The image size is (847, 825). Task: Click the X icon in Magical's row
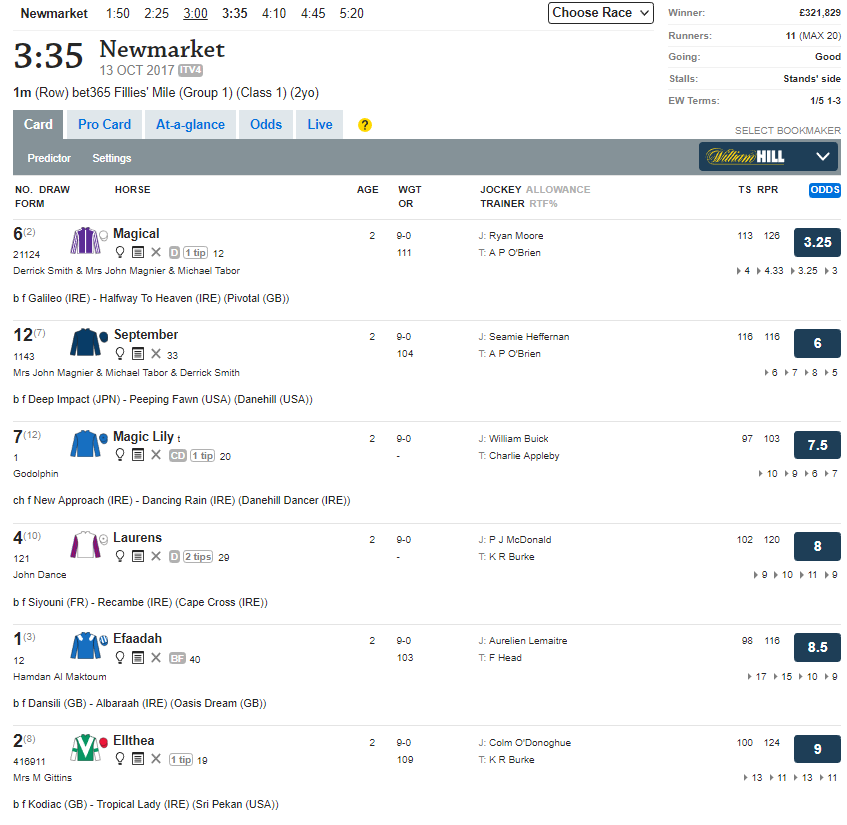[156, 252]
